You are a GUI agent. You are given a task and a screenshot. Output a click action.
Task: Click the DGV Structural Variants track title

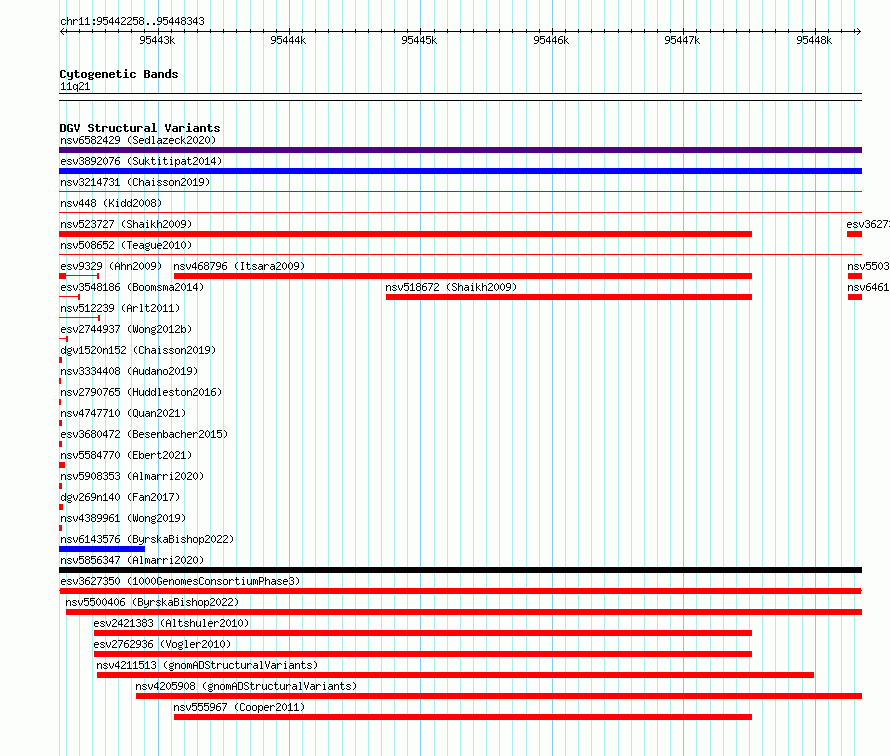[140, 128]
